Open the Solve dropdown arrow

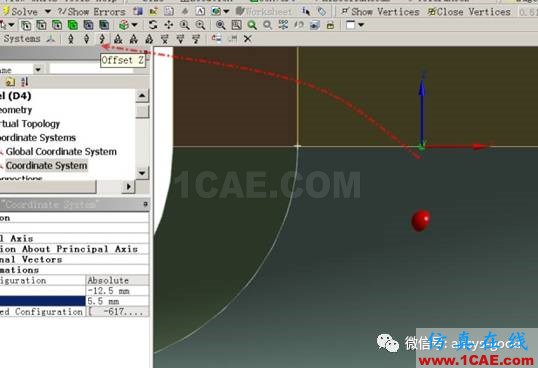(48, 12)
